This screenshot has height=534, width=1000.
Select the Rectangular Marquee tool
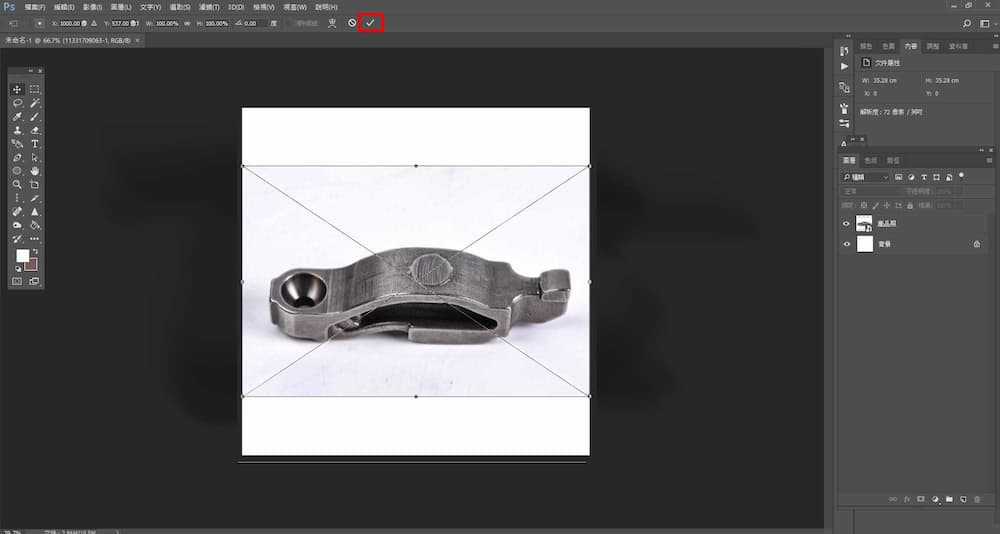coord(34,89)
